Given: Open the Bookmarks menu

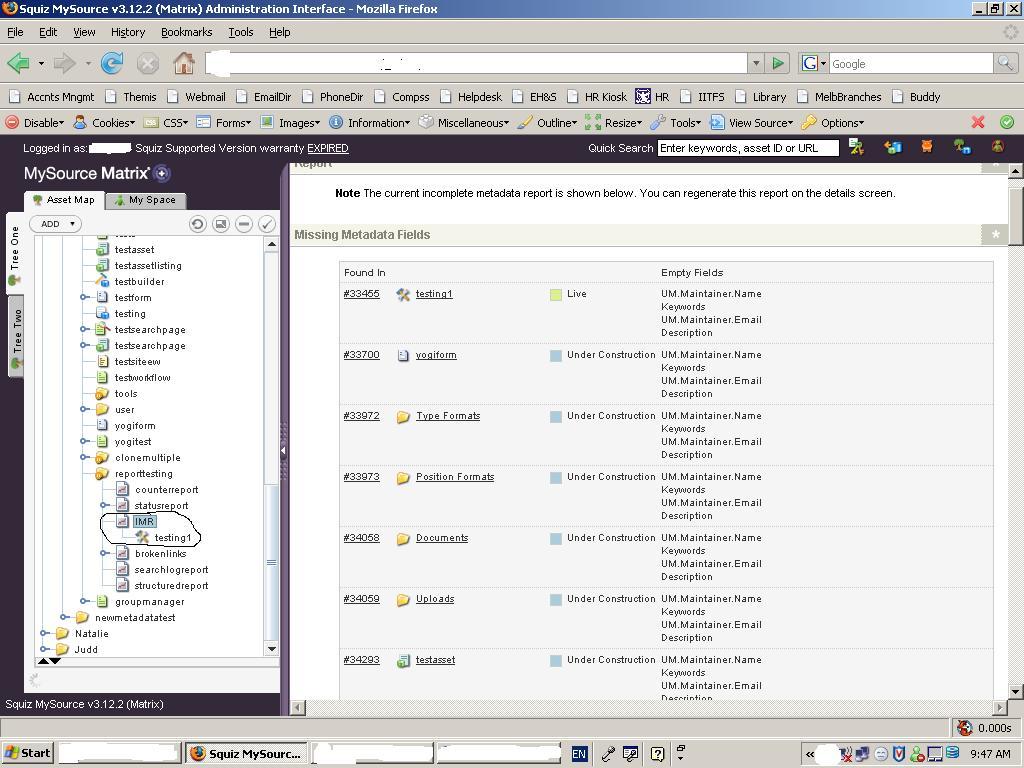Looking at the screenshot, I should [x=187, y=32].
